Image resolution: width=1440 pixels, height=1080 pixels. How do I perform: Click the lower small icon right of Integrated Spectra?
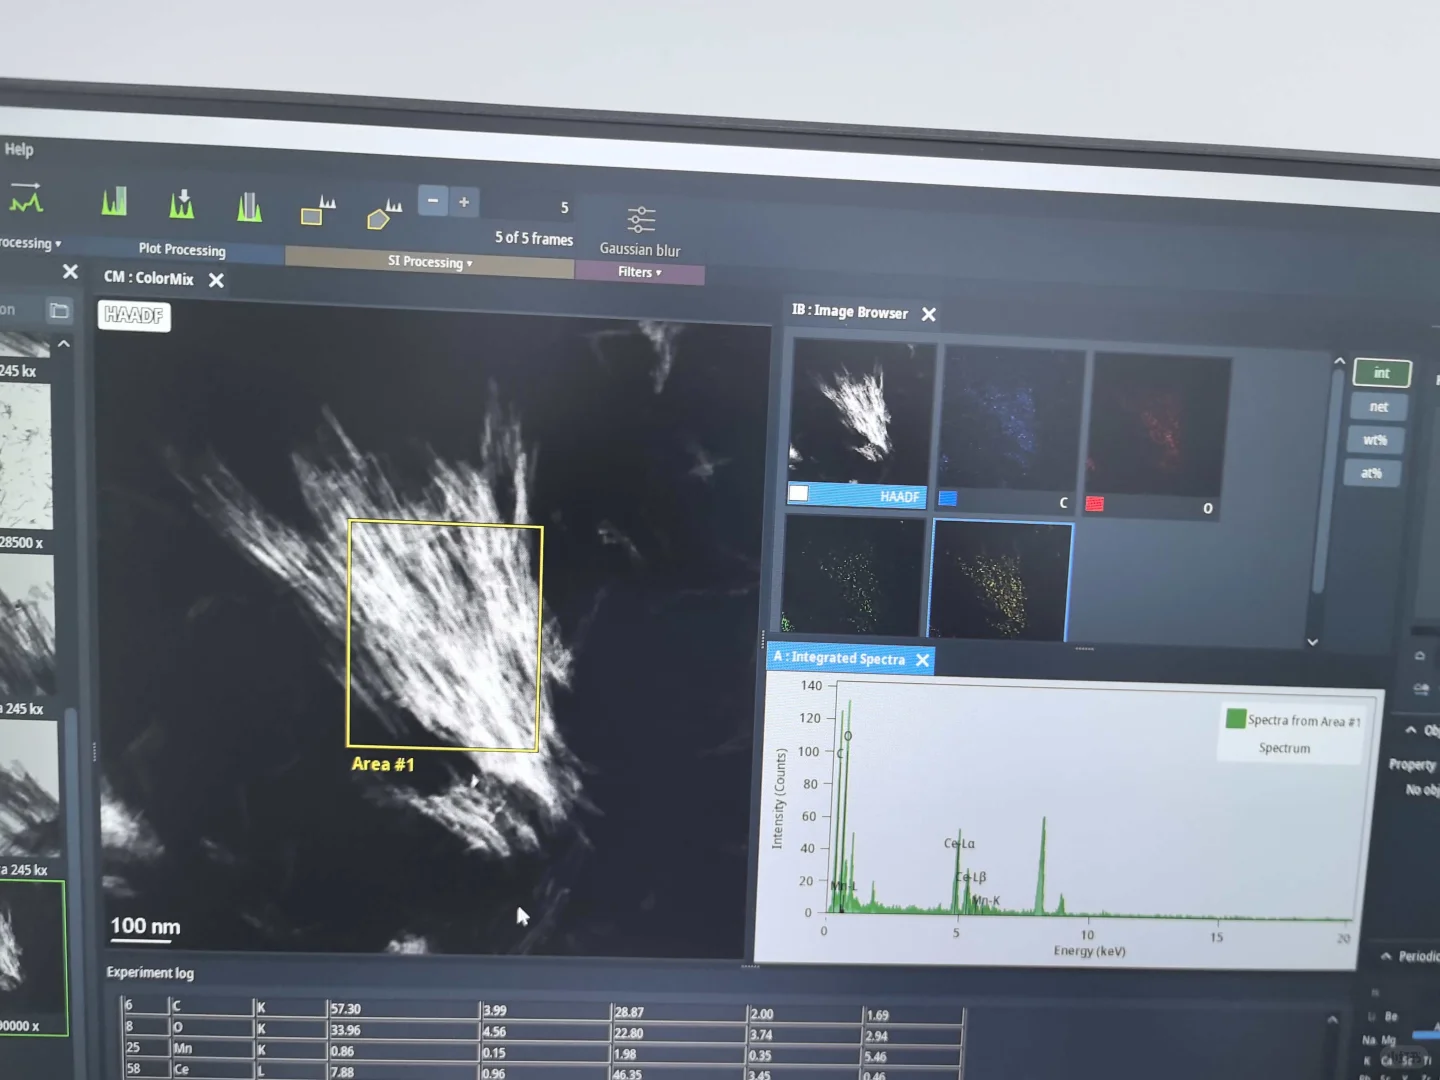tap(1422, 689)
